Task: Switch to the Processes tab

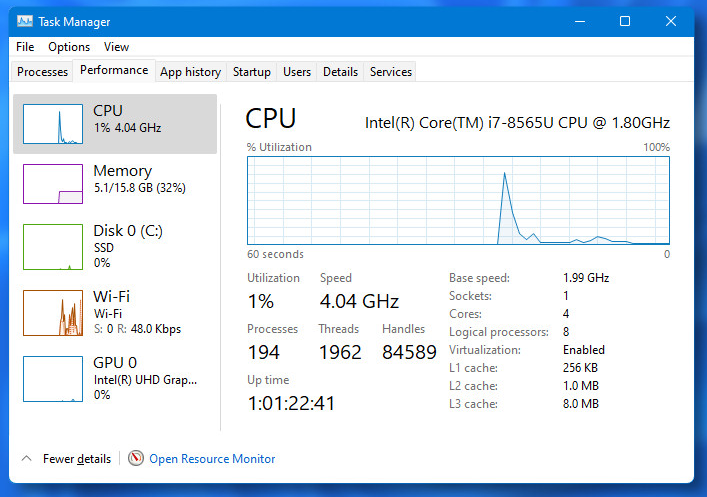Action: (42, 72)
